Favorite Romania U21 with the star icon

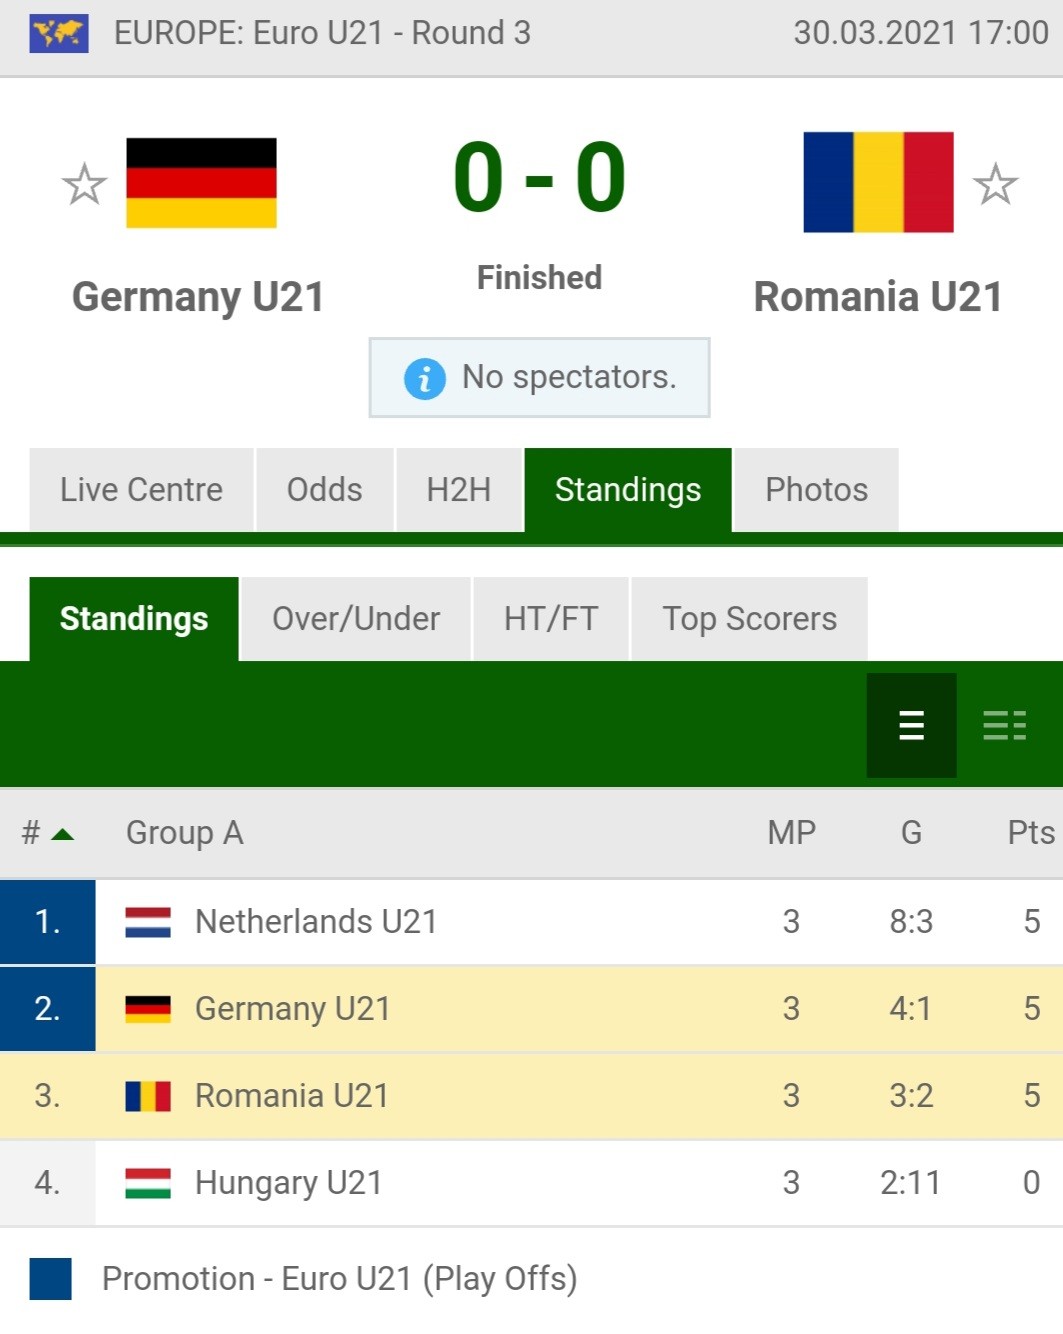995,184
